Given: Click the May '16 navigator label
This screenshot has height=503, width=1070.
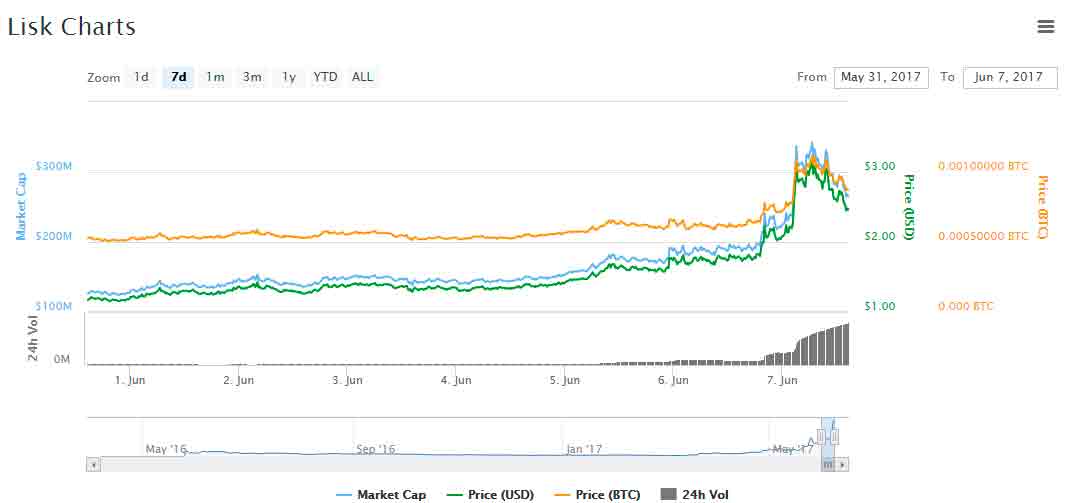Looking at the screenshot, I should click(x=166, y=449).
